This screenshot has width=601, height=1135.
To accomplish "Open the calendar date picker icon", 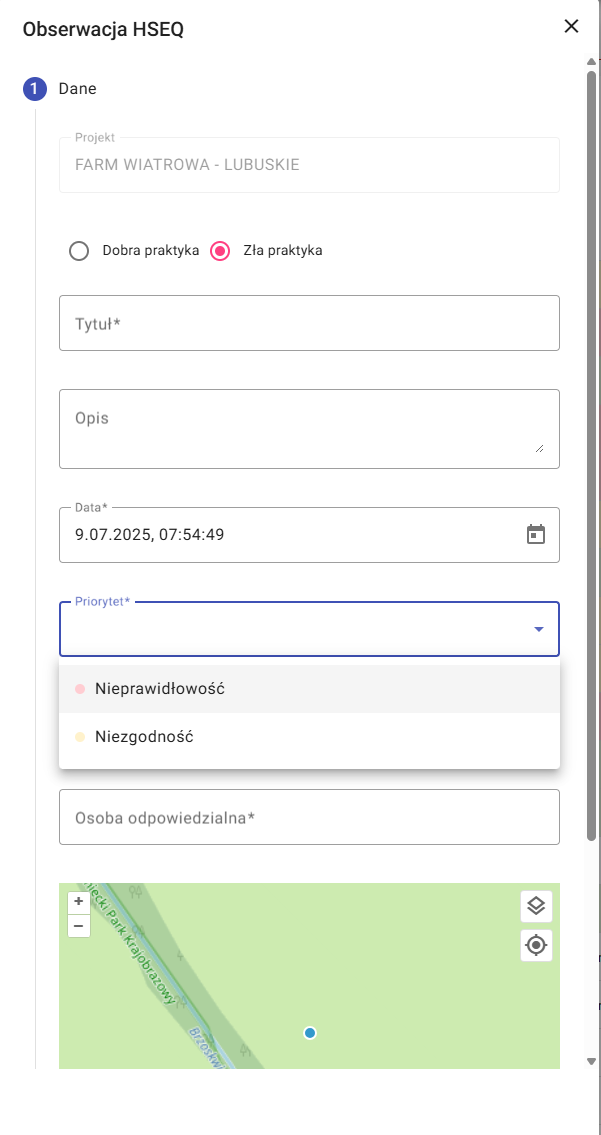I will [536, 534].
